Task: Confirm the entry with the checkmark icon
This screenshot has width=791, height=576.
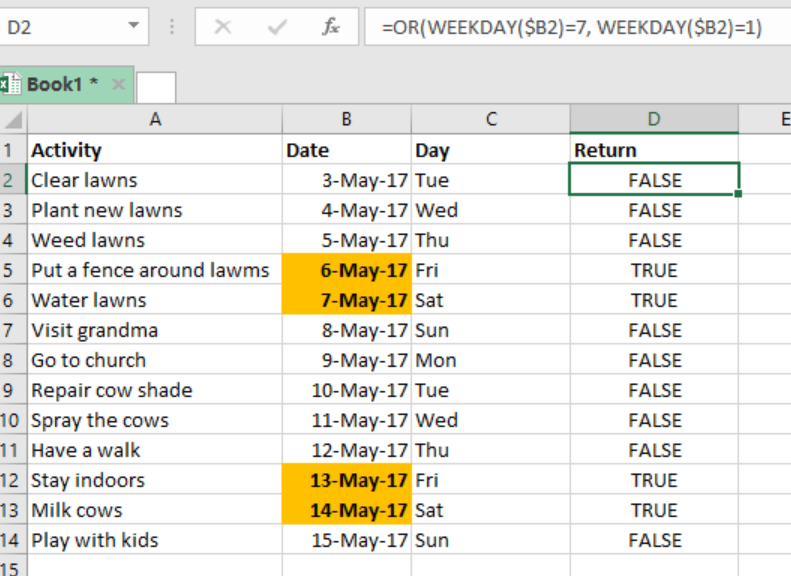Action: (277, 27)
